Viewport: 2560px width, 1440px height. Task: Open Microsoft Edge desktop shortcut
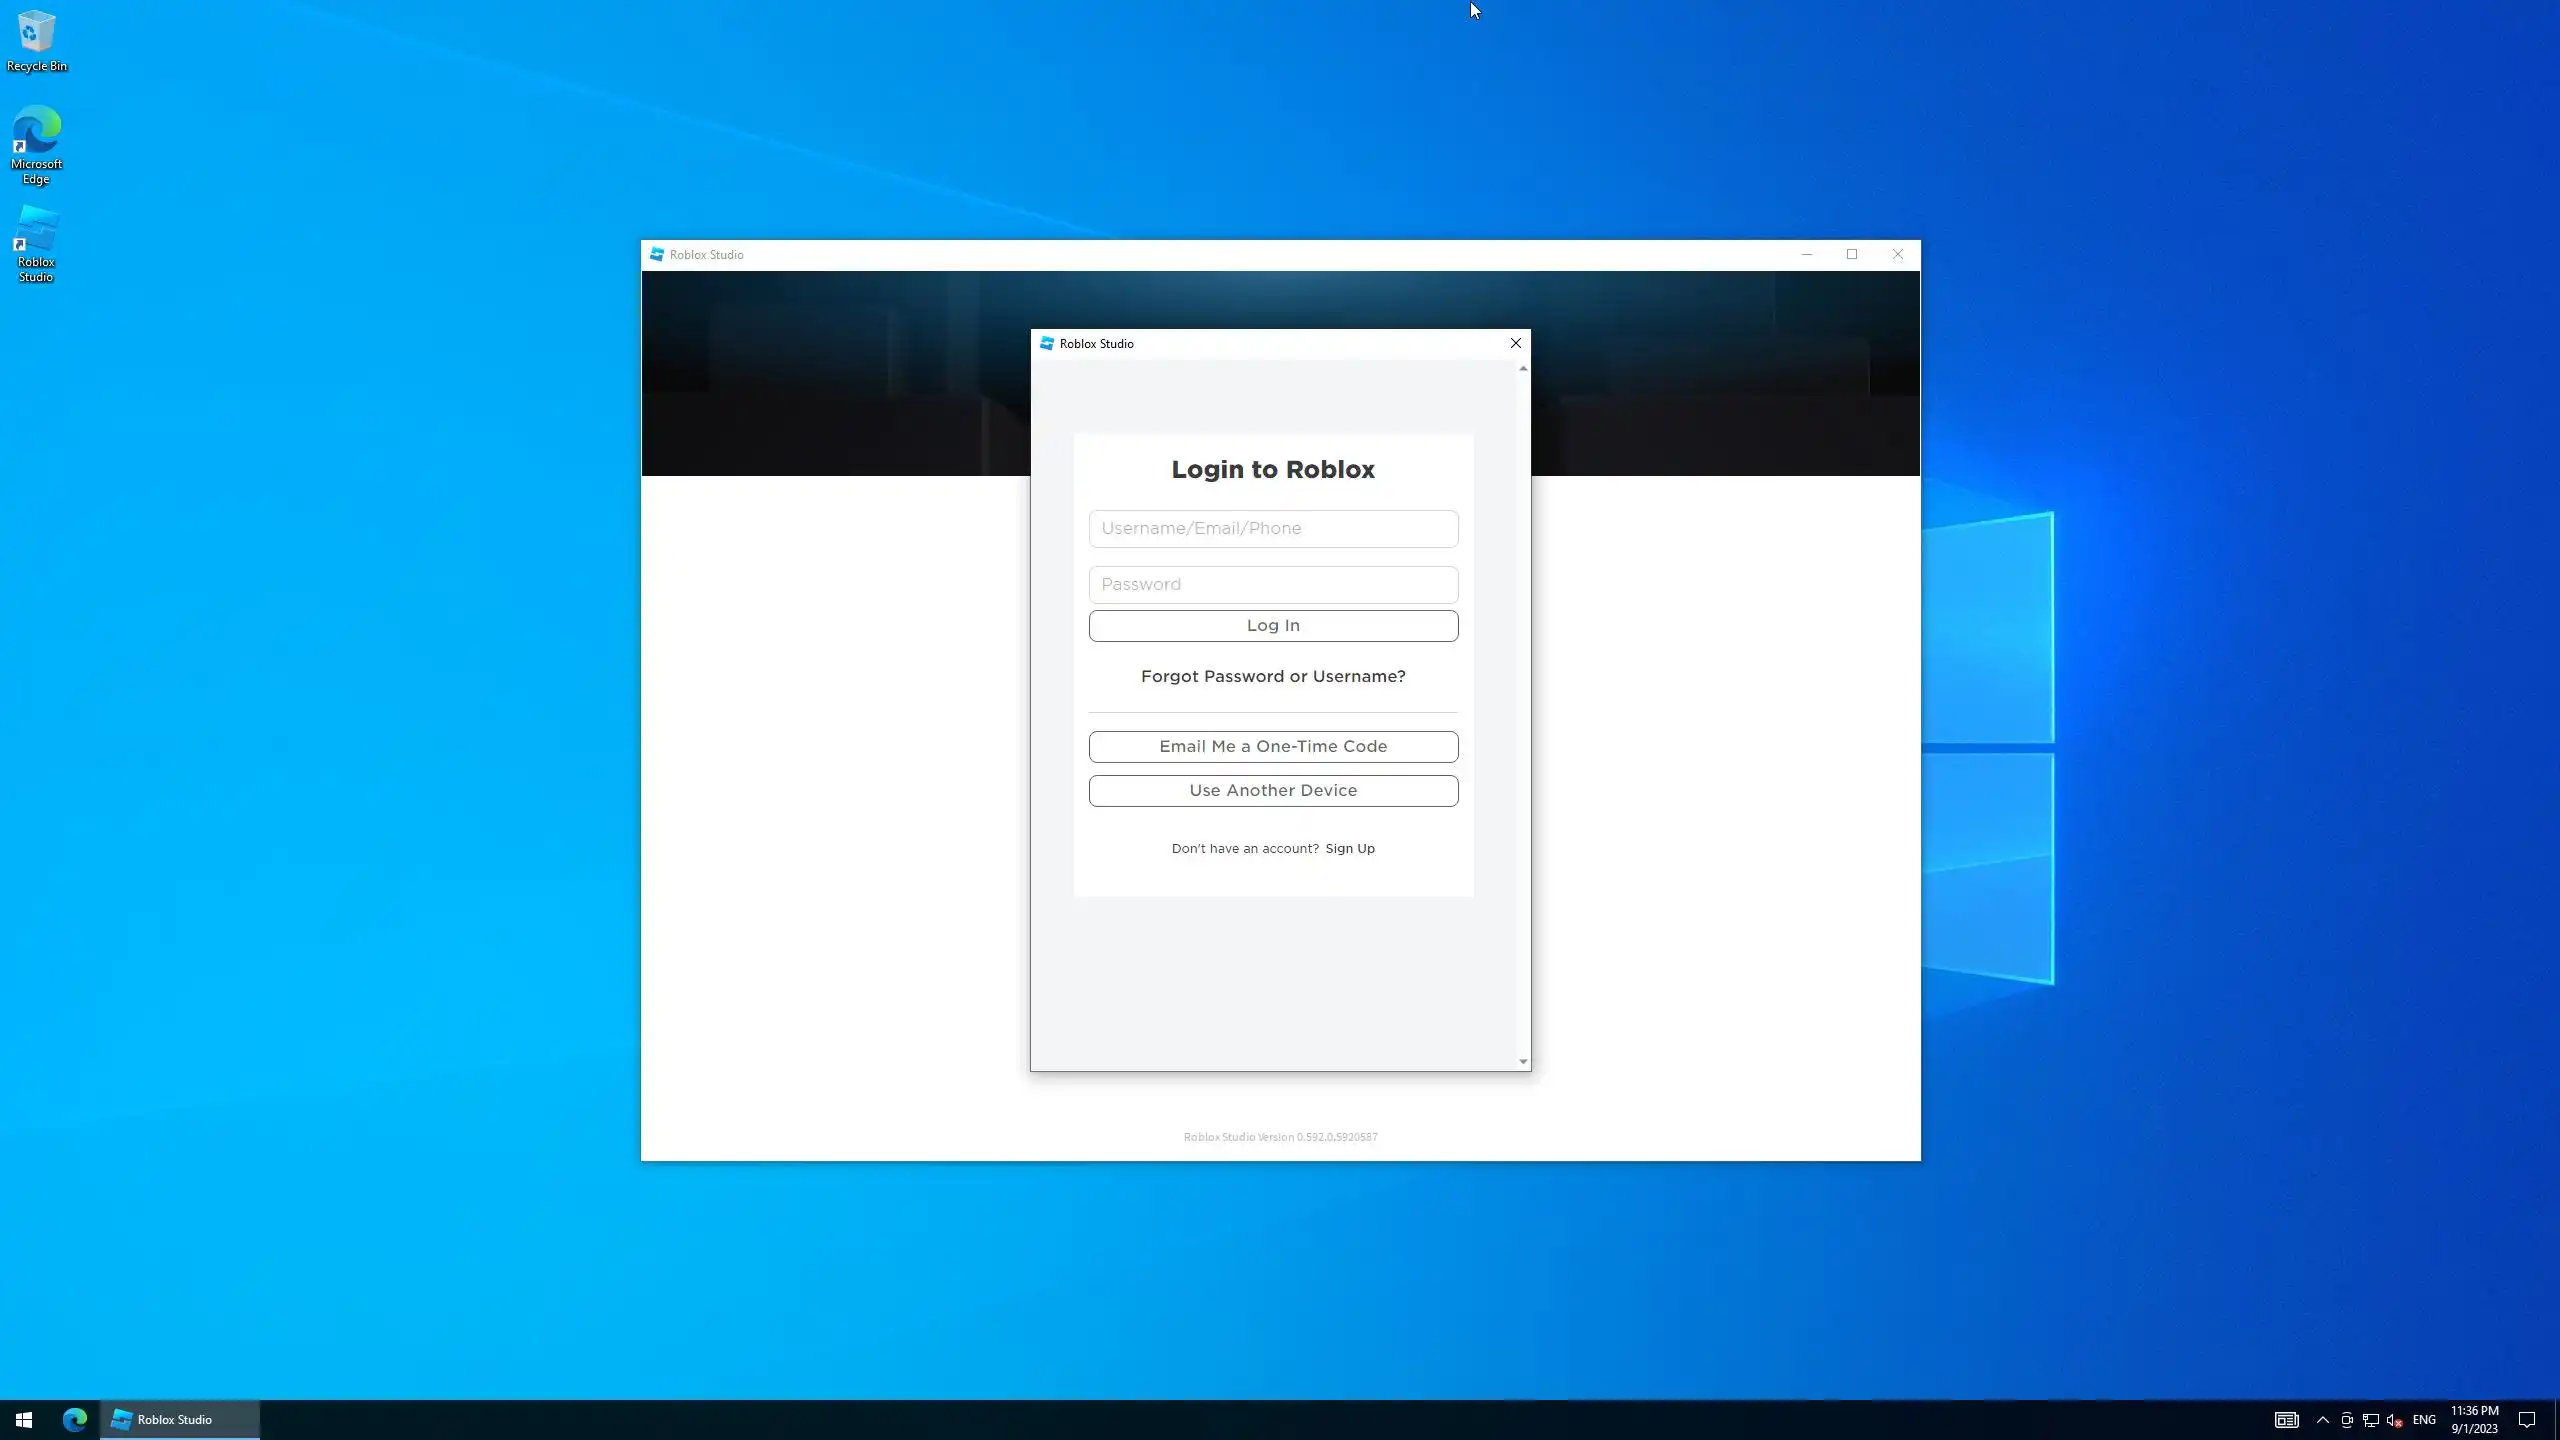tap(36, 145)
